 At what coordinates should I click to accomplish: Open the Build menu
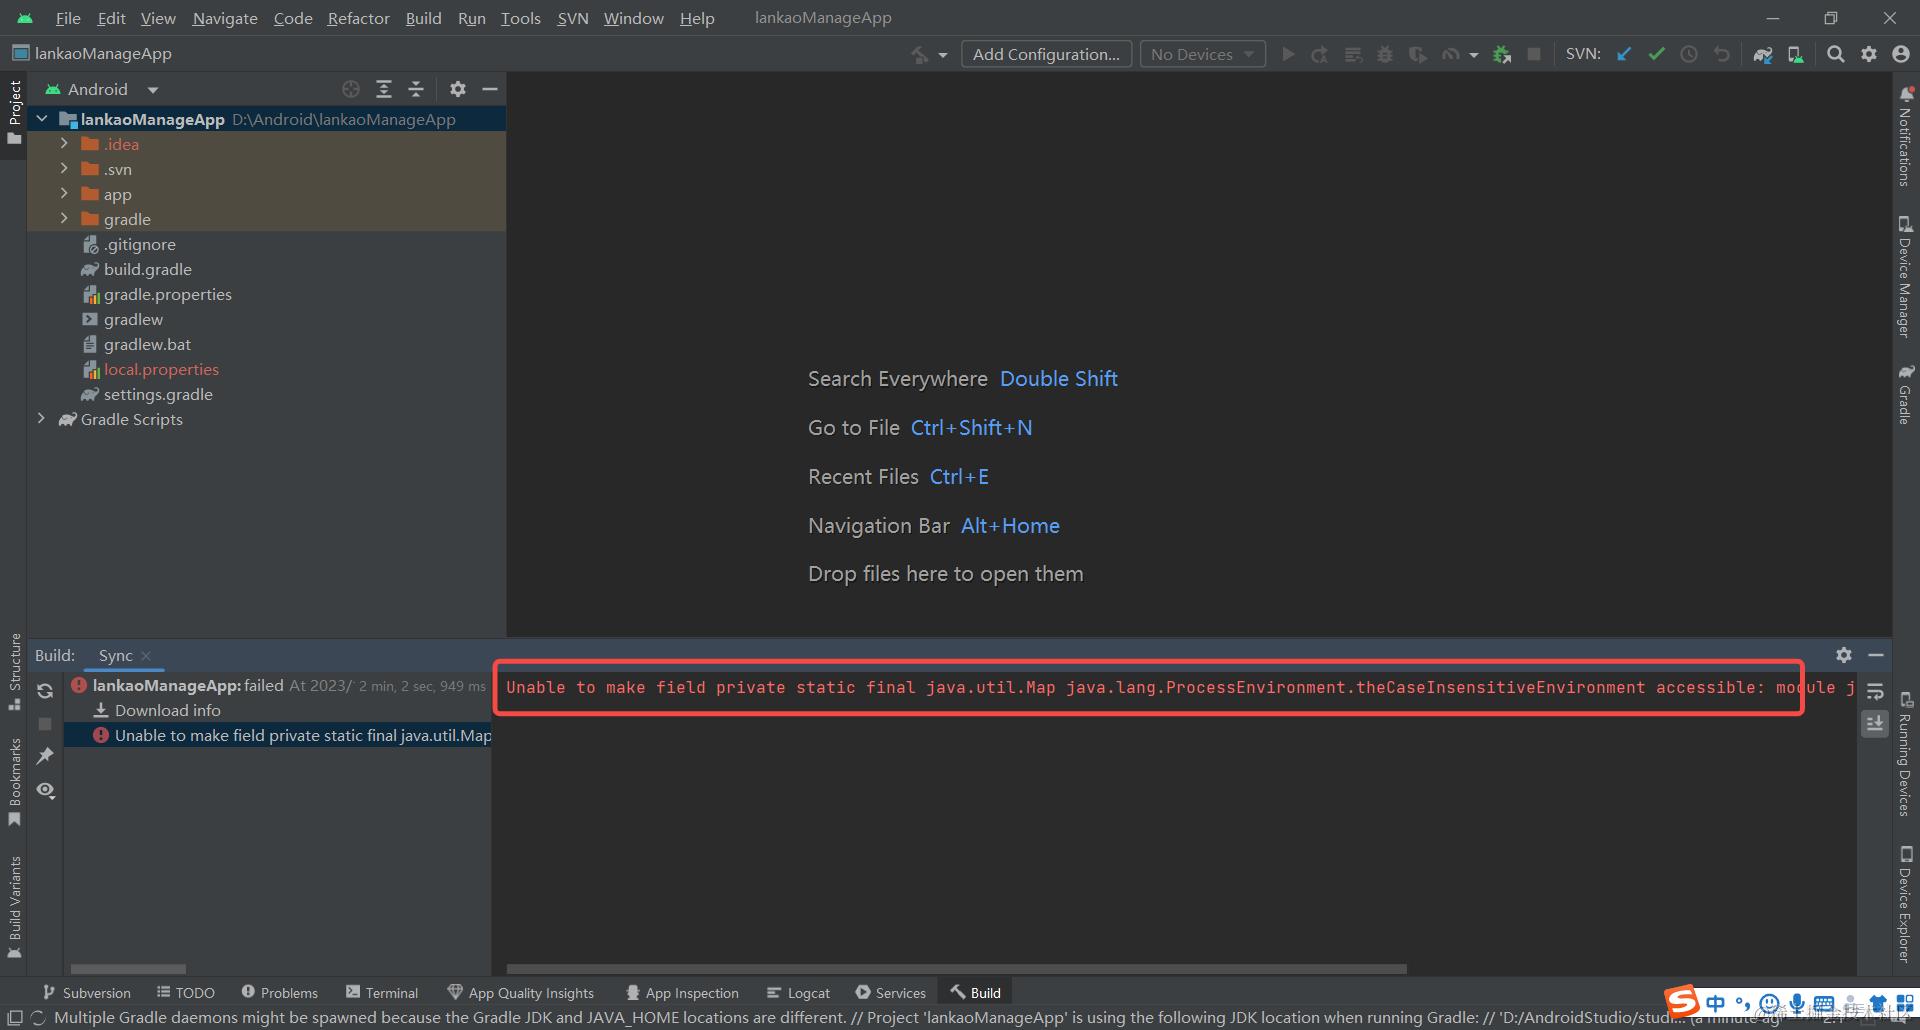tap(423, 18)
